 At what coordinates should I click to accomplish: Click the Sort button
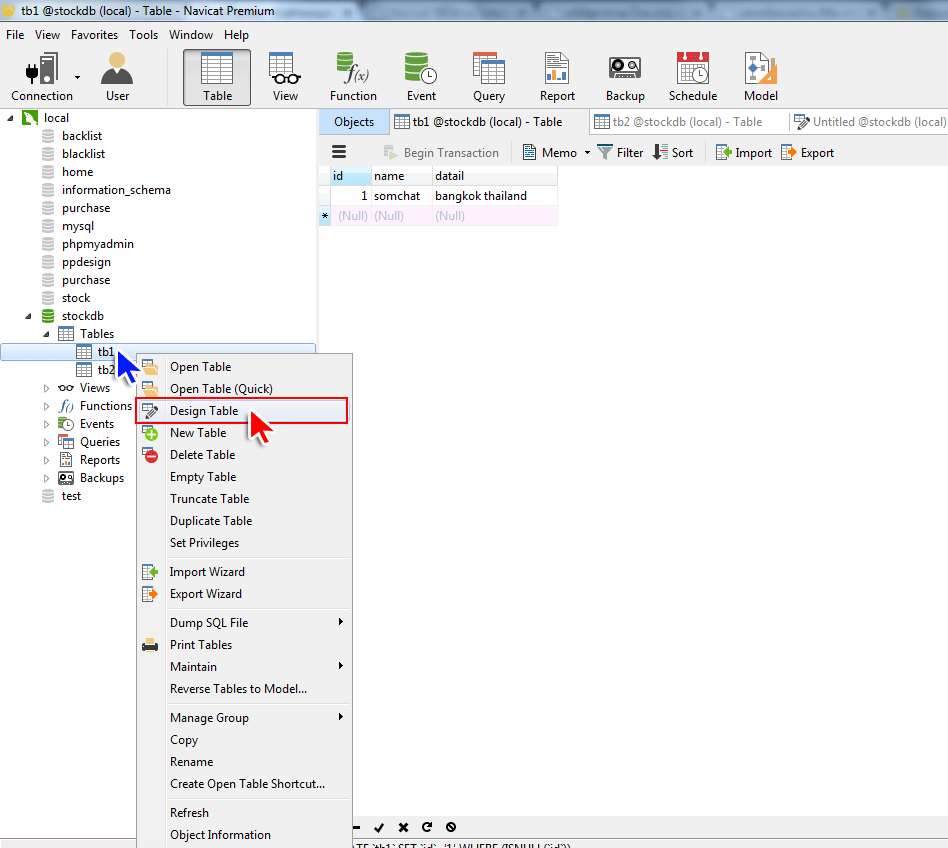tap(673, 153)
